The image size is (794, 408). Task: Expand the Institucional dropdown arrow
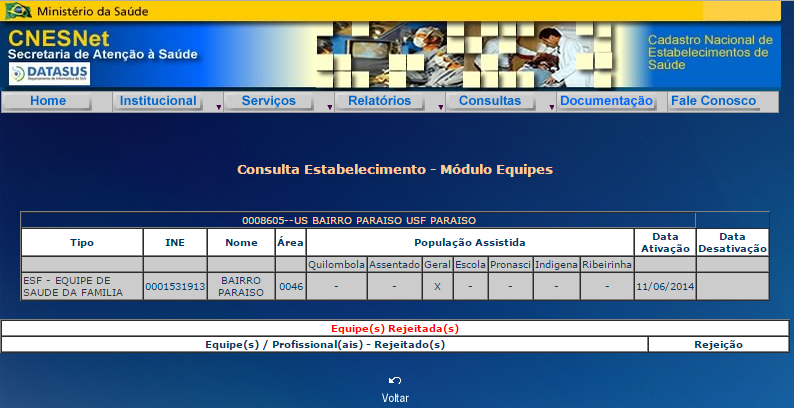[x=219, y=107]
